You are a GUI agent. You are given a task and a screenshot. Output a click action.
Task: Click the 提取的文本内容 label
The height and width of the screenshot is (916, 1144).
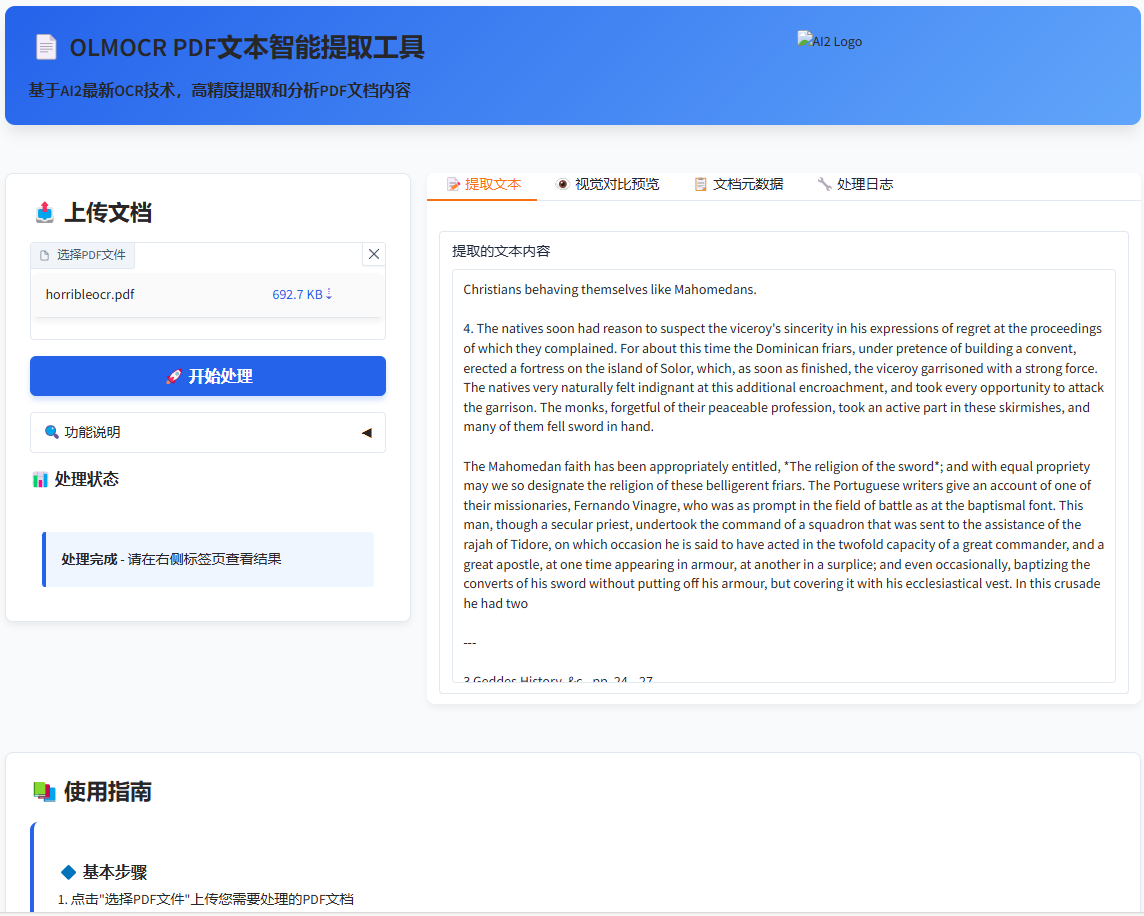tap(501, 251)
